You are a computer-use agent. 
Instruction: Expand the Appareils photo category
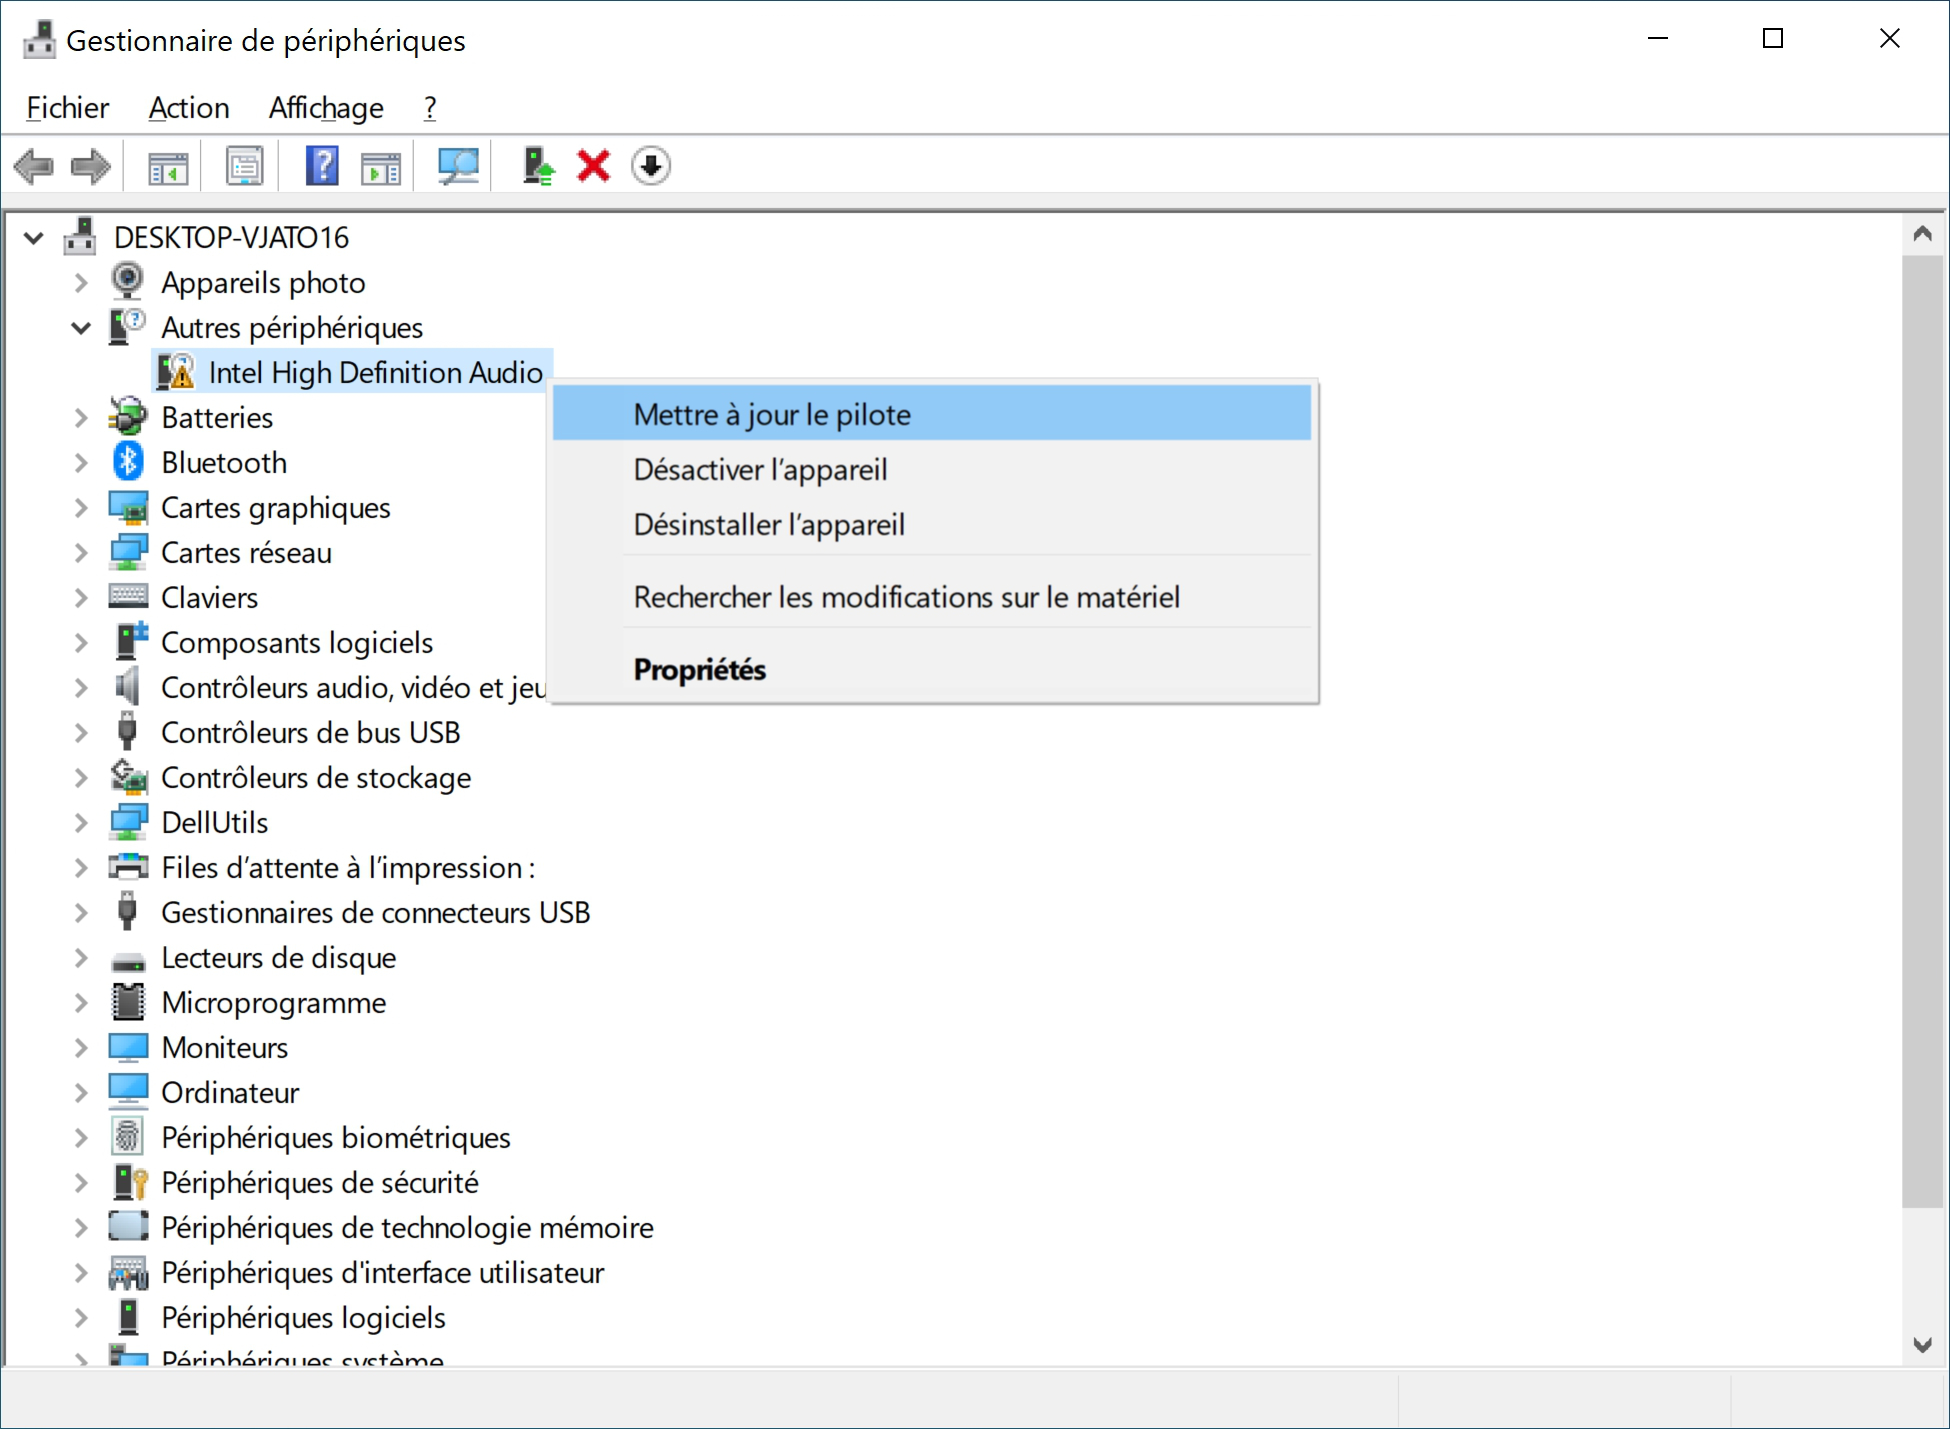click(81, 282)
